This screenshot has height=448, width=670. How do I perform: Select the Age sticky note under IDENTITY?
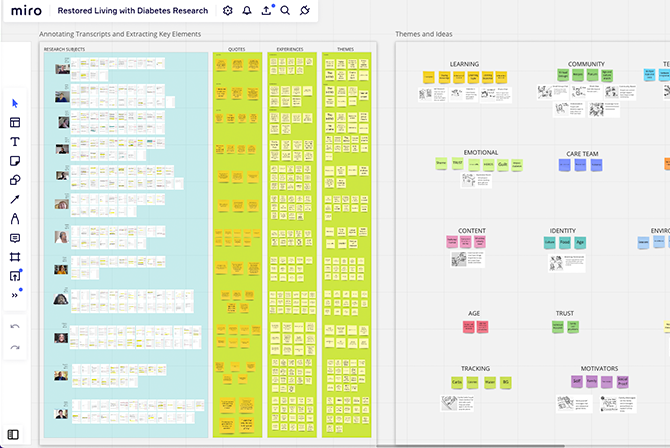pos(580,242)
